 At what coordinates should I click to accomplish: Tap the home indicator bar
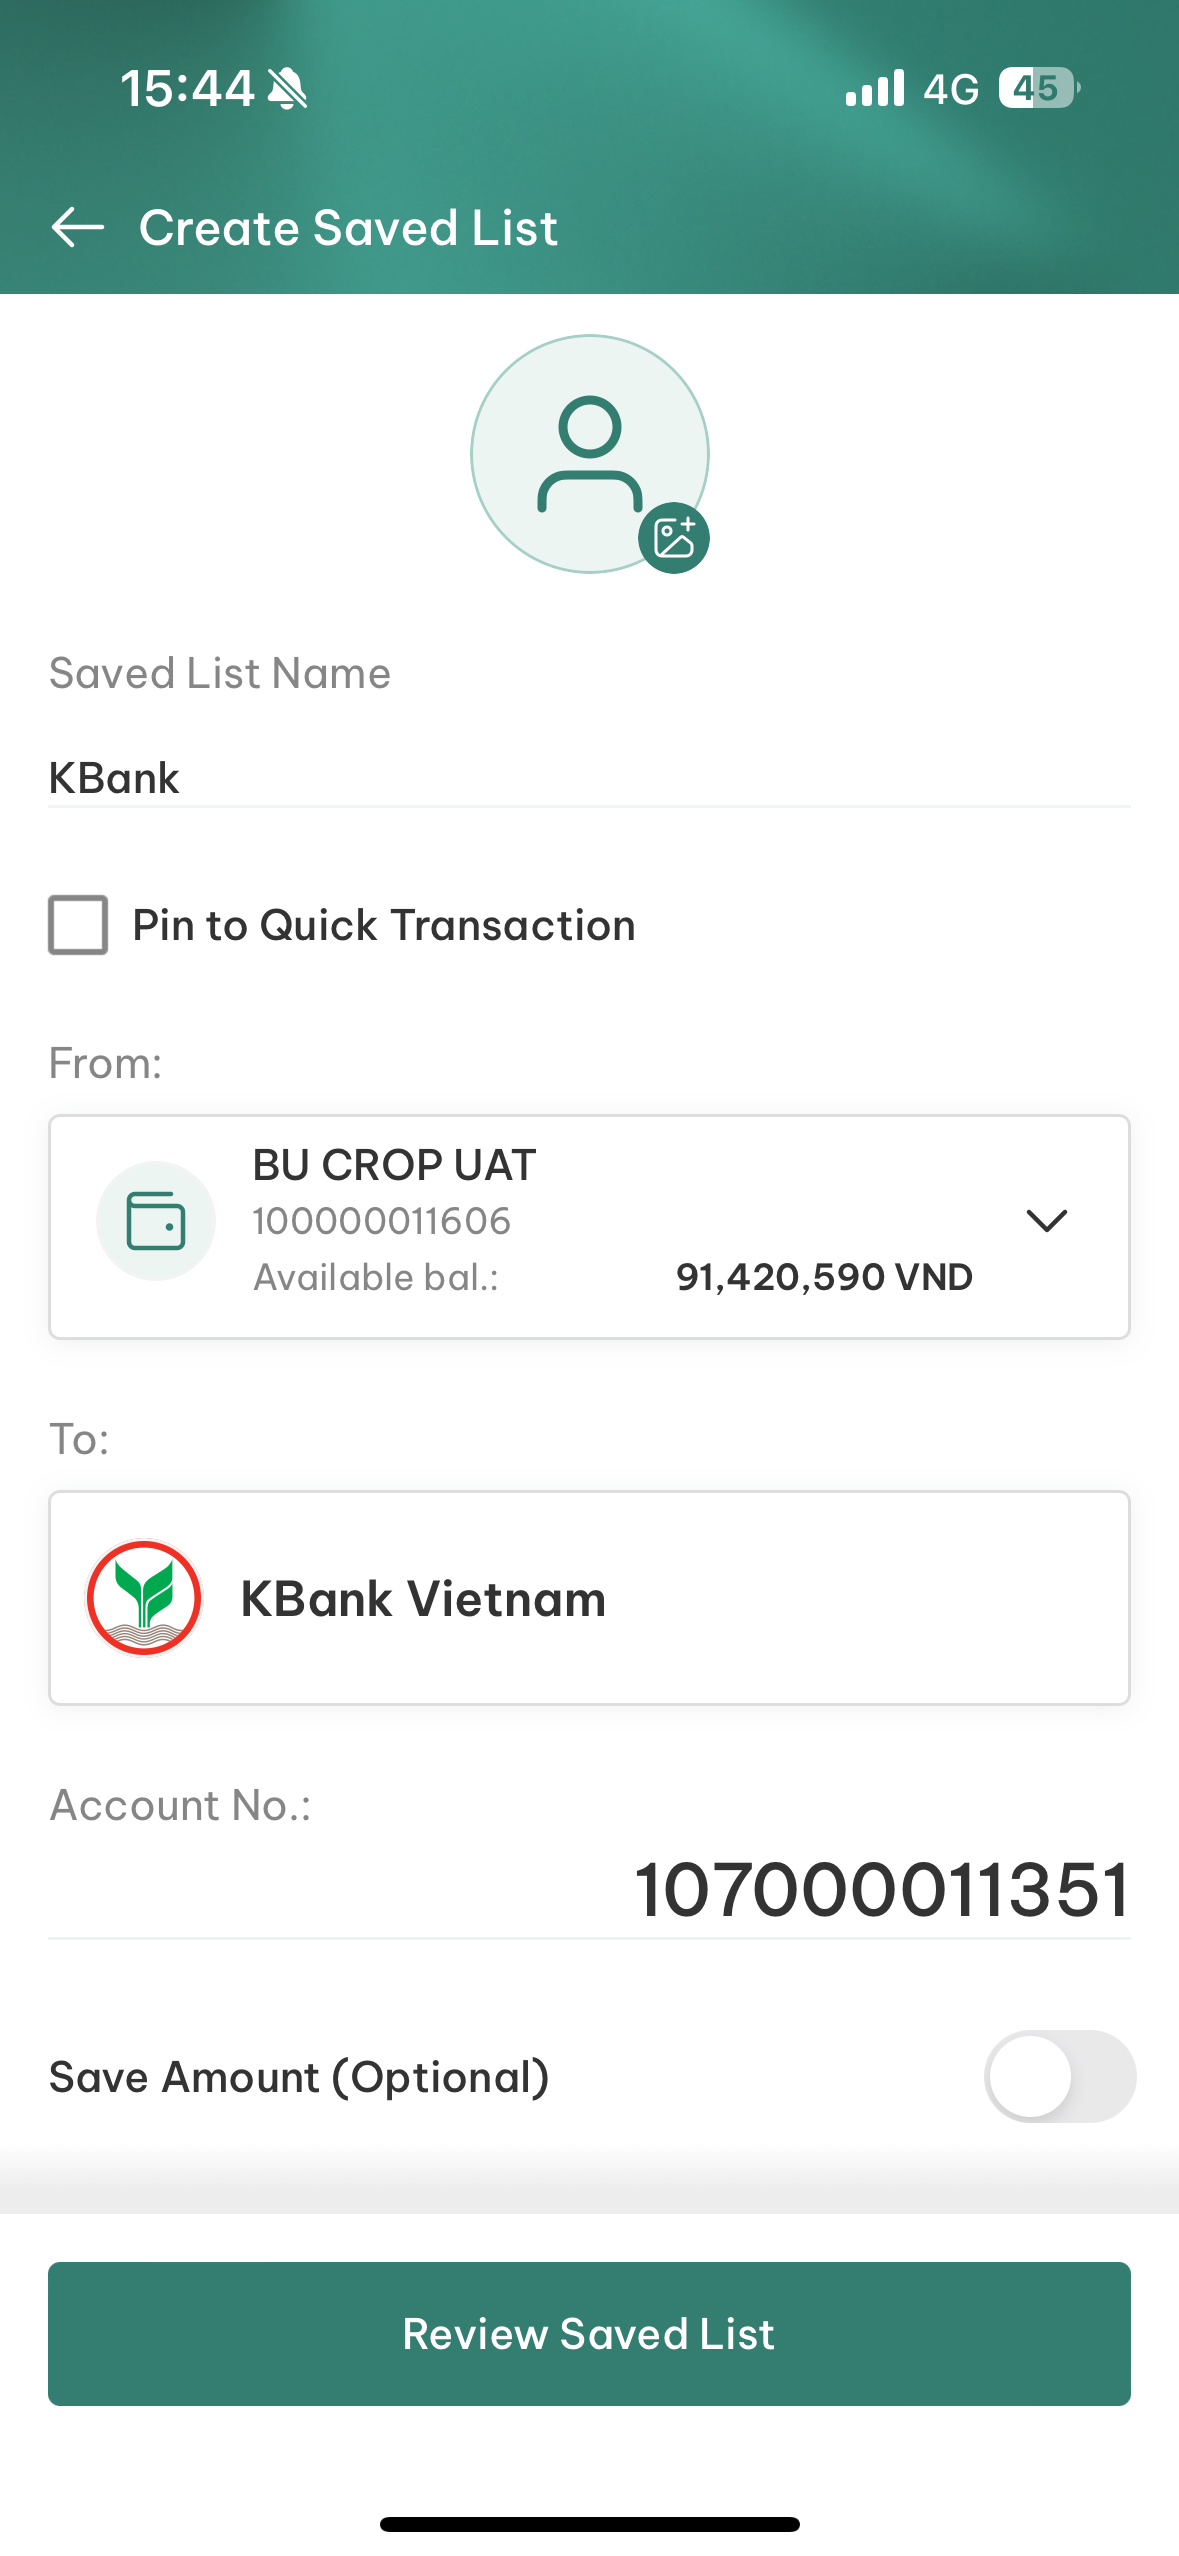click(589, 2524)
